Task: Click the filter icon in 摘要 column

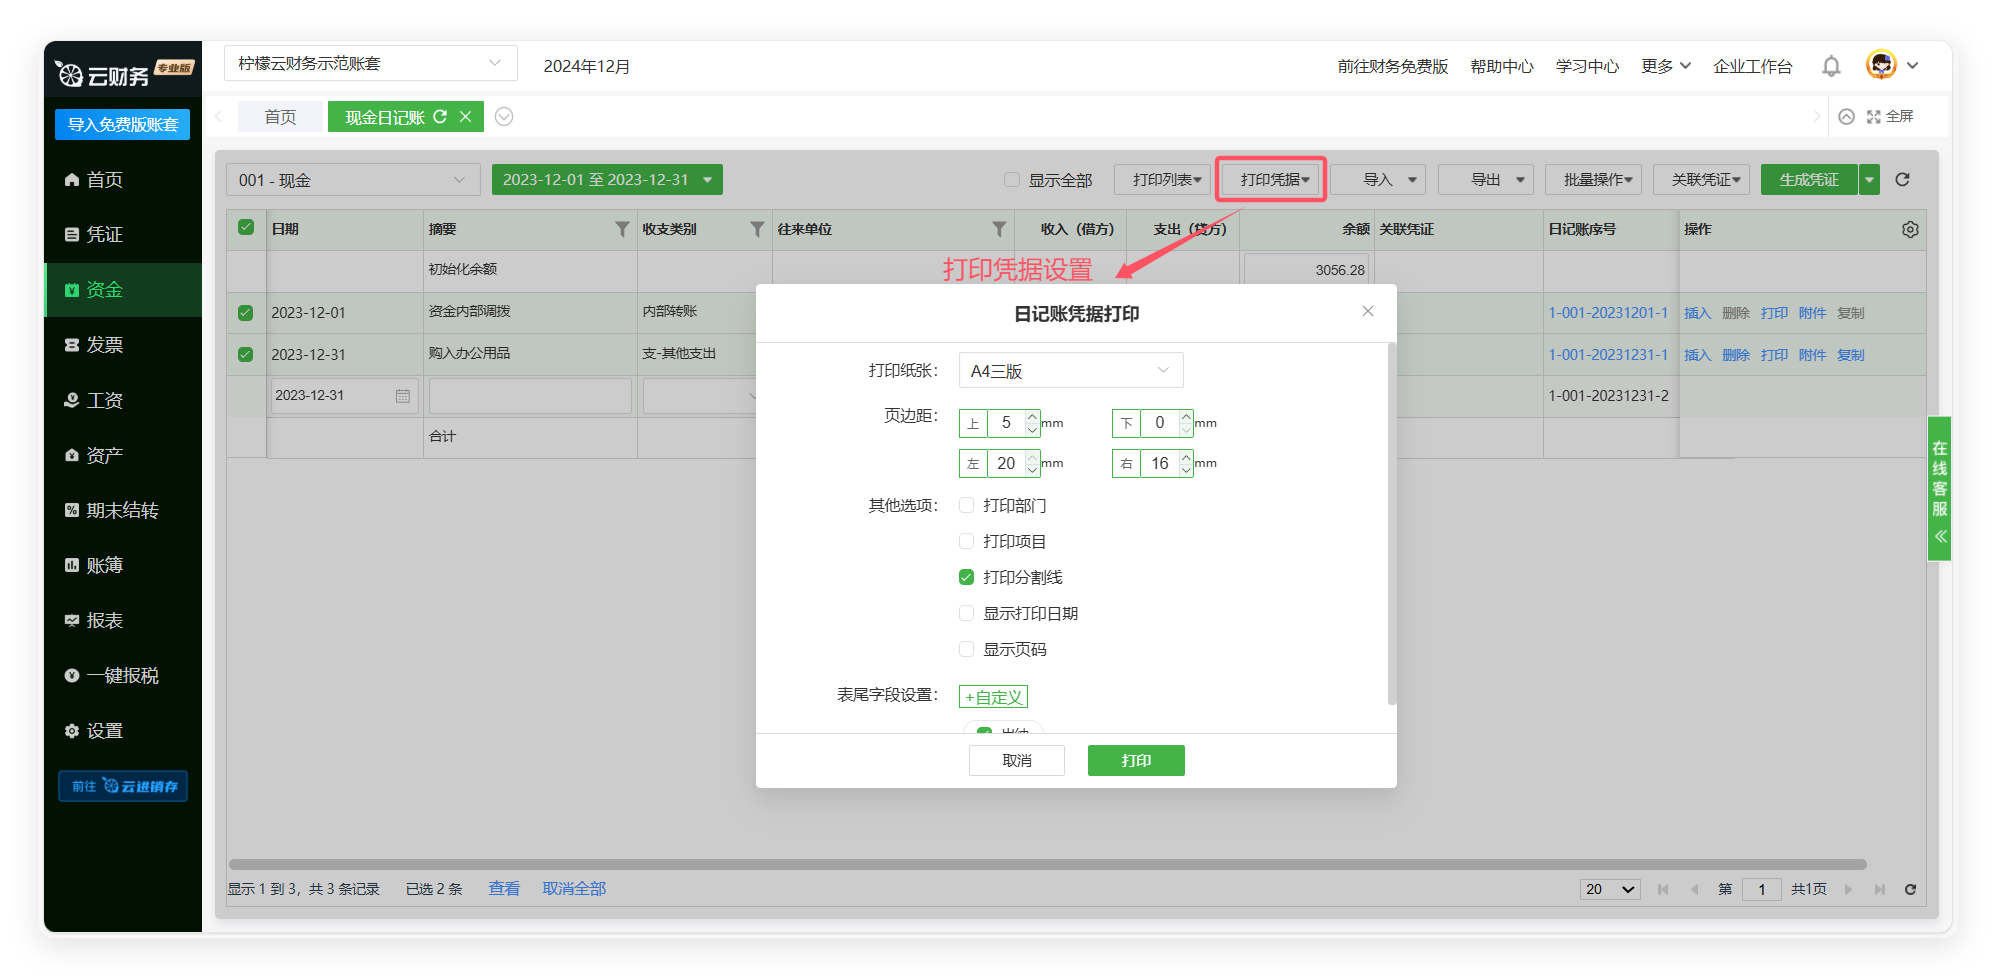Action: [x=621, y=230]
